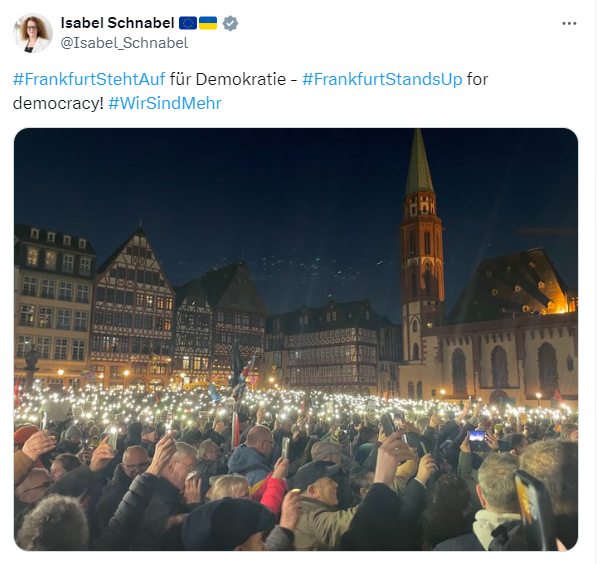The image size is (597, 564).
Task: Click the word 'democracy!' in tweet text
Action: pos(58,103)
